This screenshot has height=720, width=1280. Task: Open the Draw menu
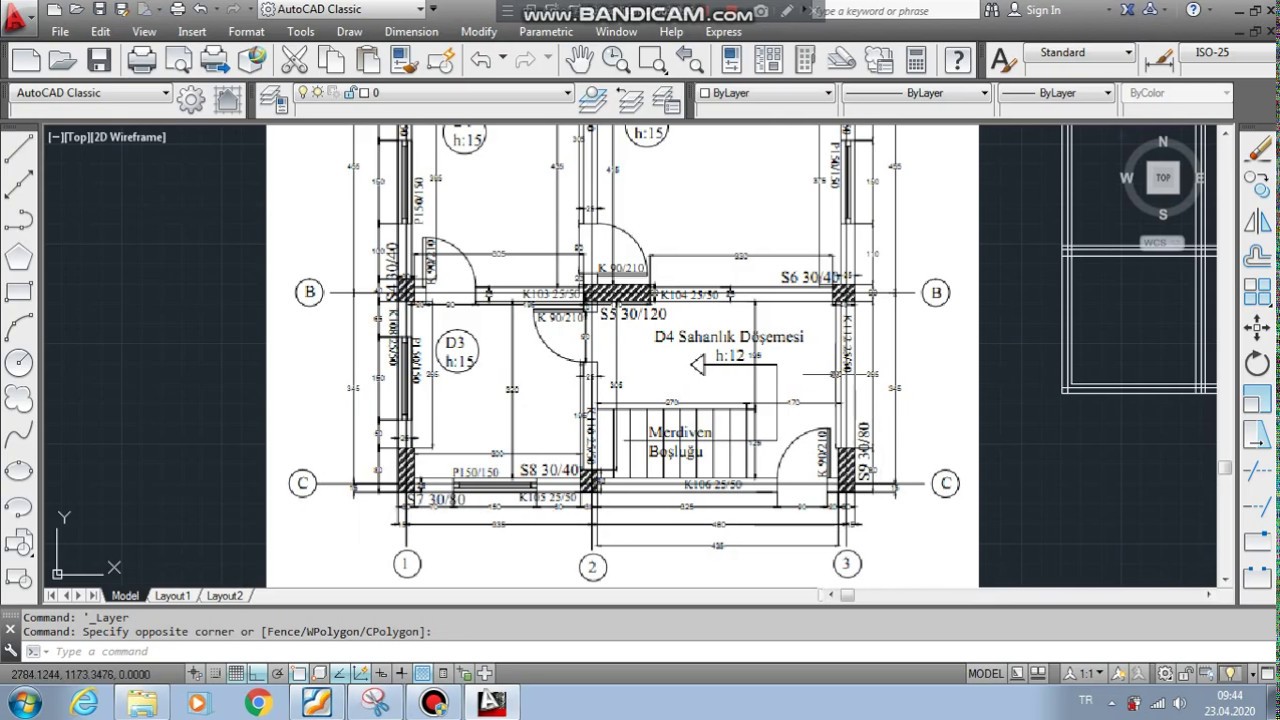(349, 32)
